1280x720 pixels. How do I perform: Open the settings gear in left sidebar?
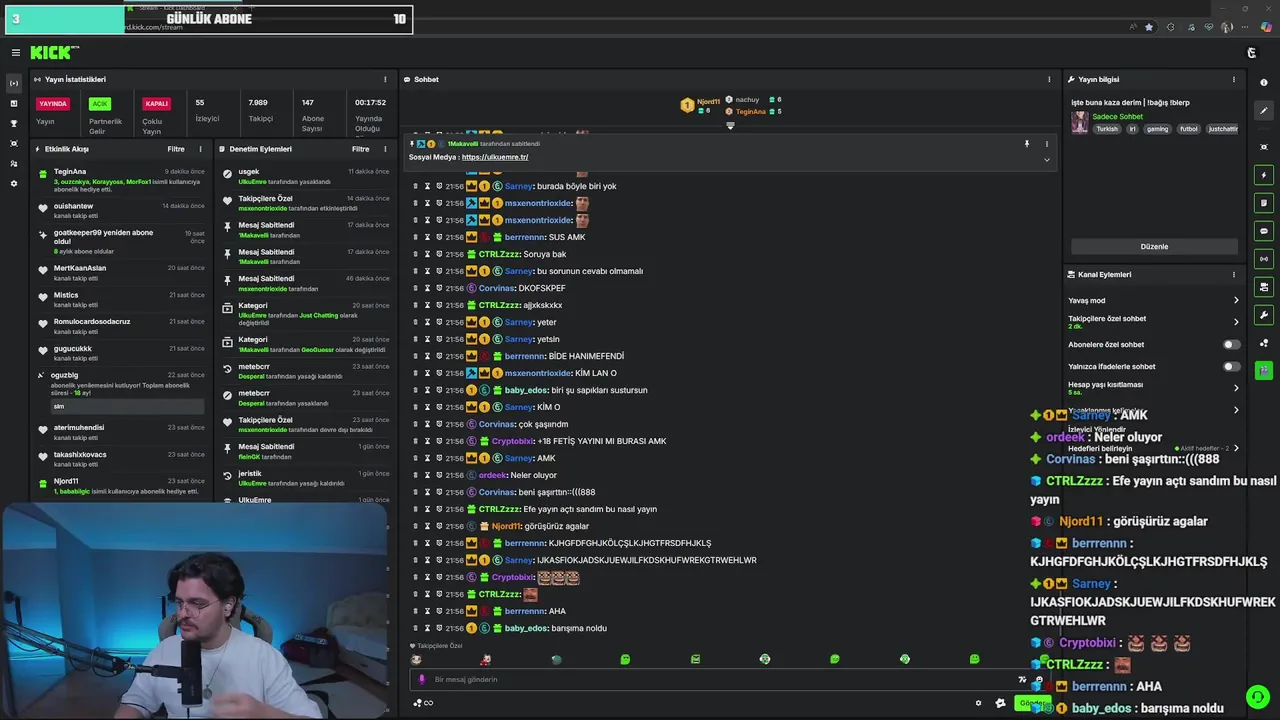pos(14,183)
